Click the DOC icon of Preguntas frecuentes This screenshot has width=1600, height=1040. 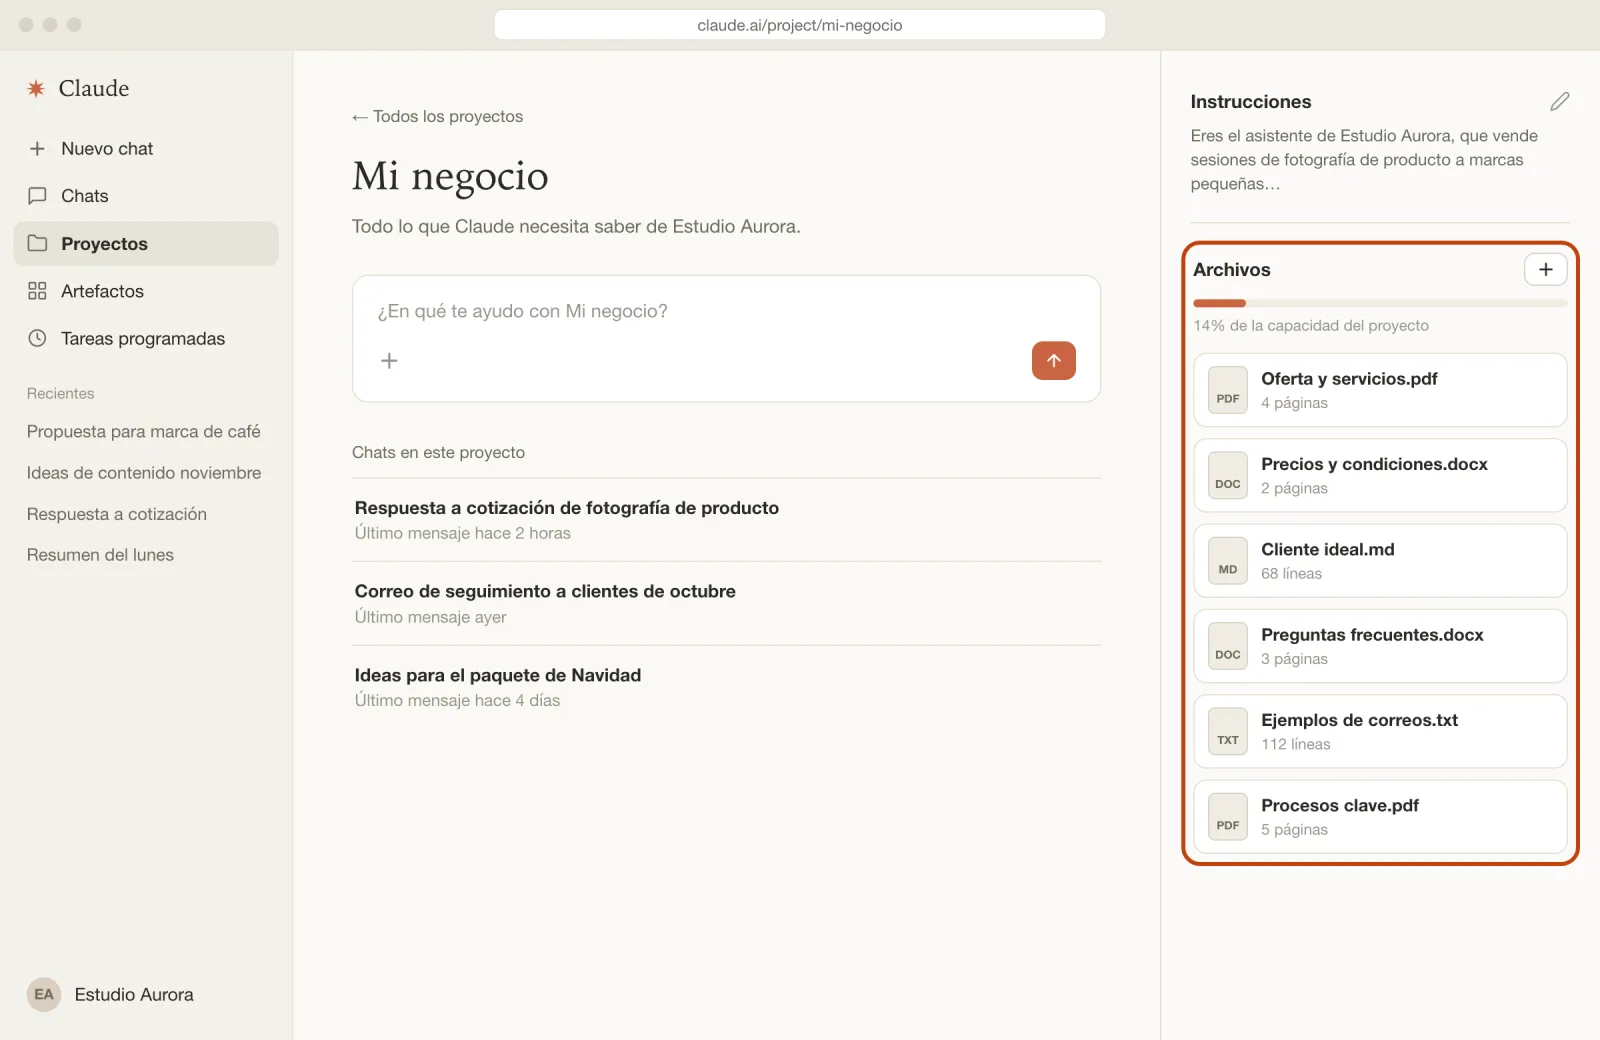coord(1228,646)
